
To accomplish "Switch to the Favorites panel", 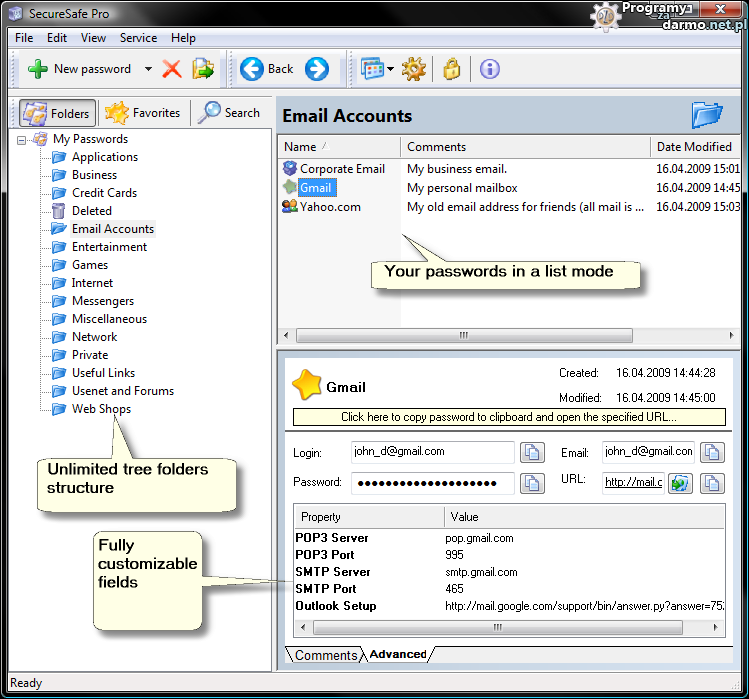I will [143, 113].
